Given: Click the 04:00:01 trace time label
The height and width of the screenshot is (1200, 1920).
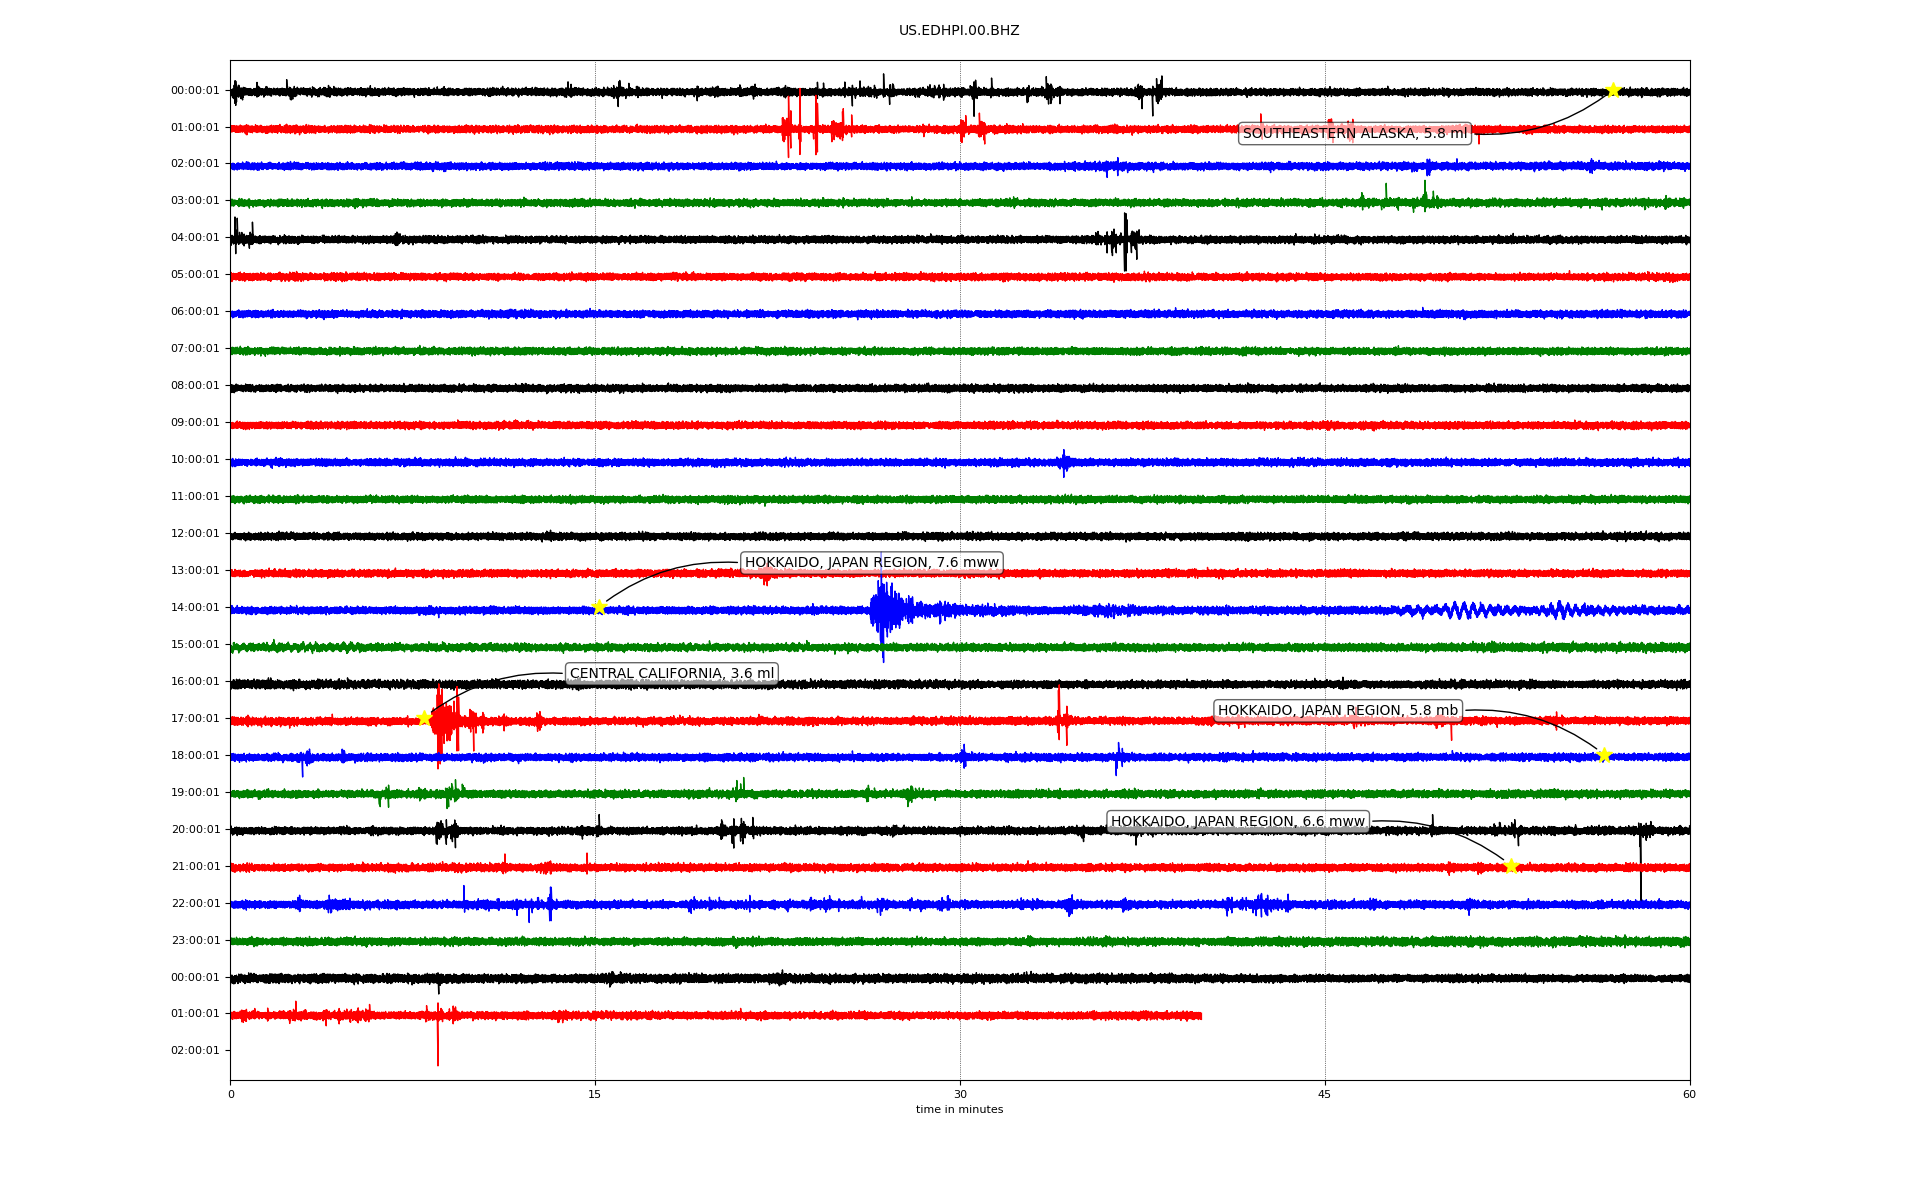Looking at the screenshot, I should coord(195,237).
